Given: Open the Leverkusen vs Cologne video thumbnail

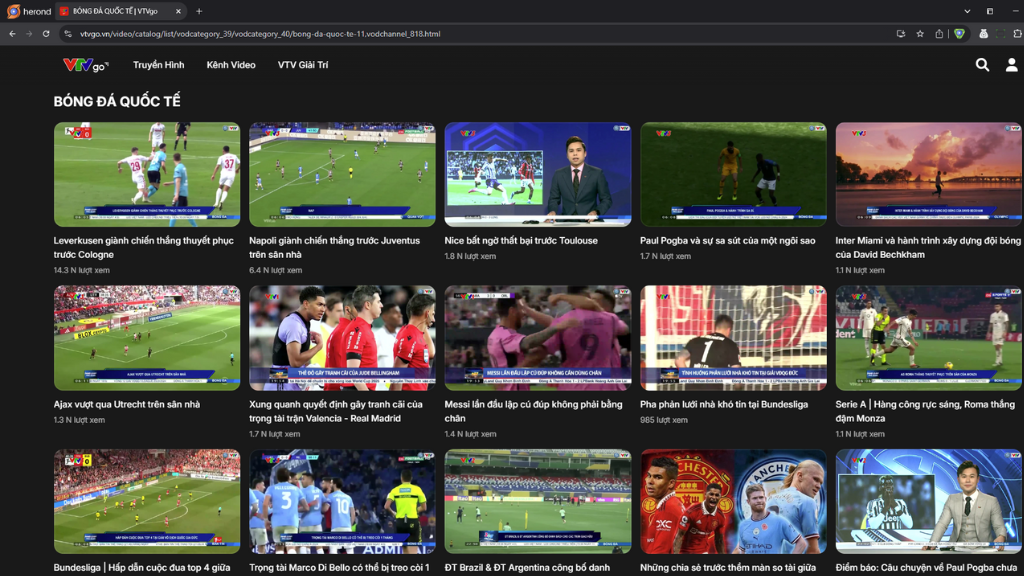Looking at the screenshot, I should pyautogui.click(x=147, y=174).
